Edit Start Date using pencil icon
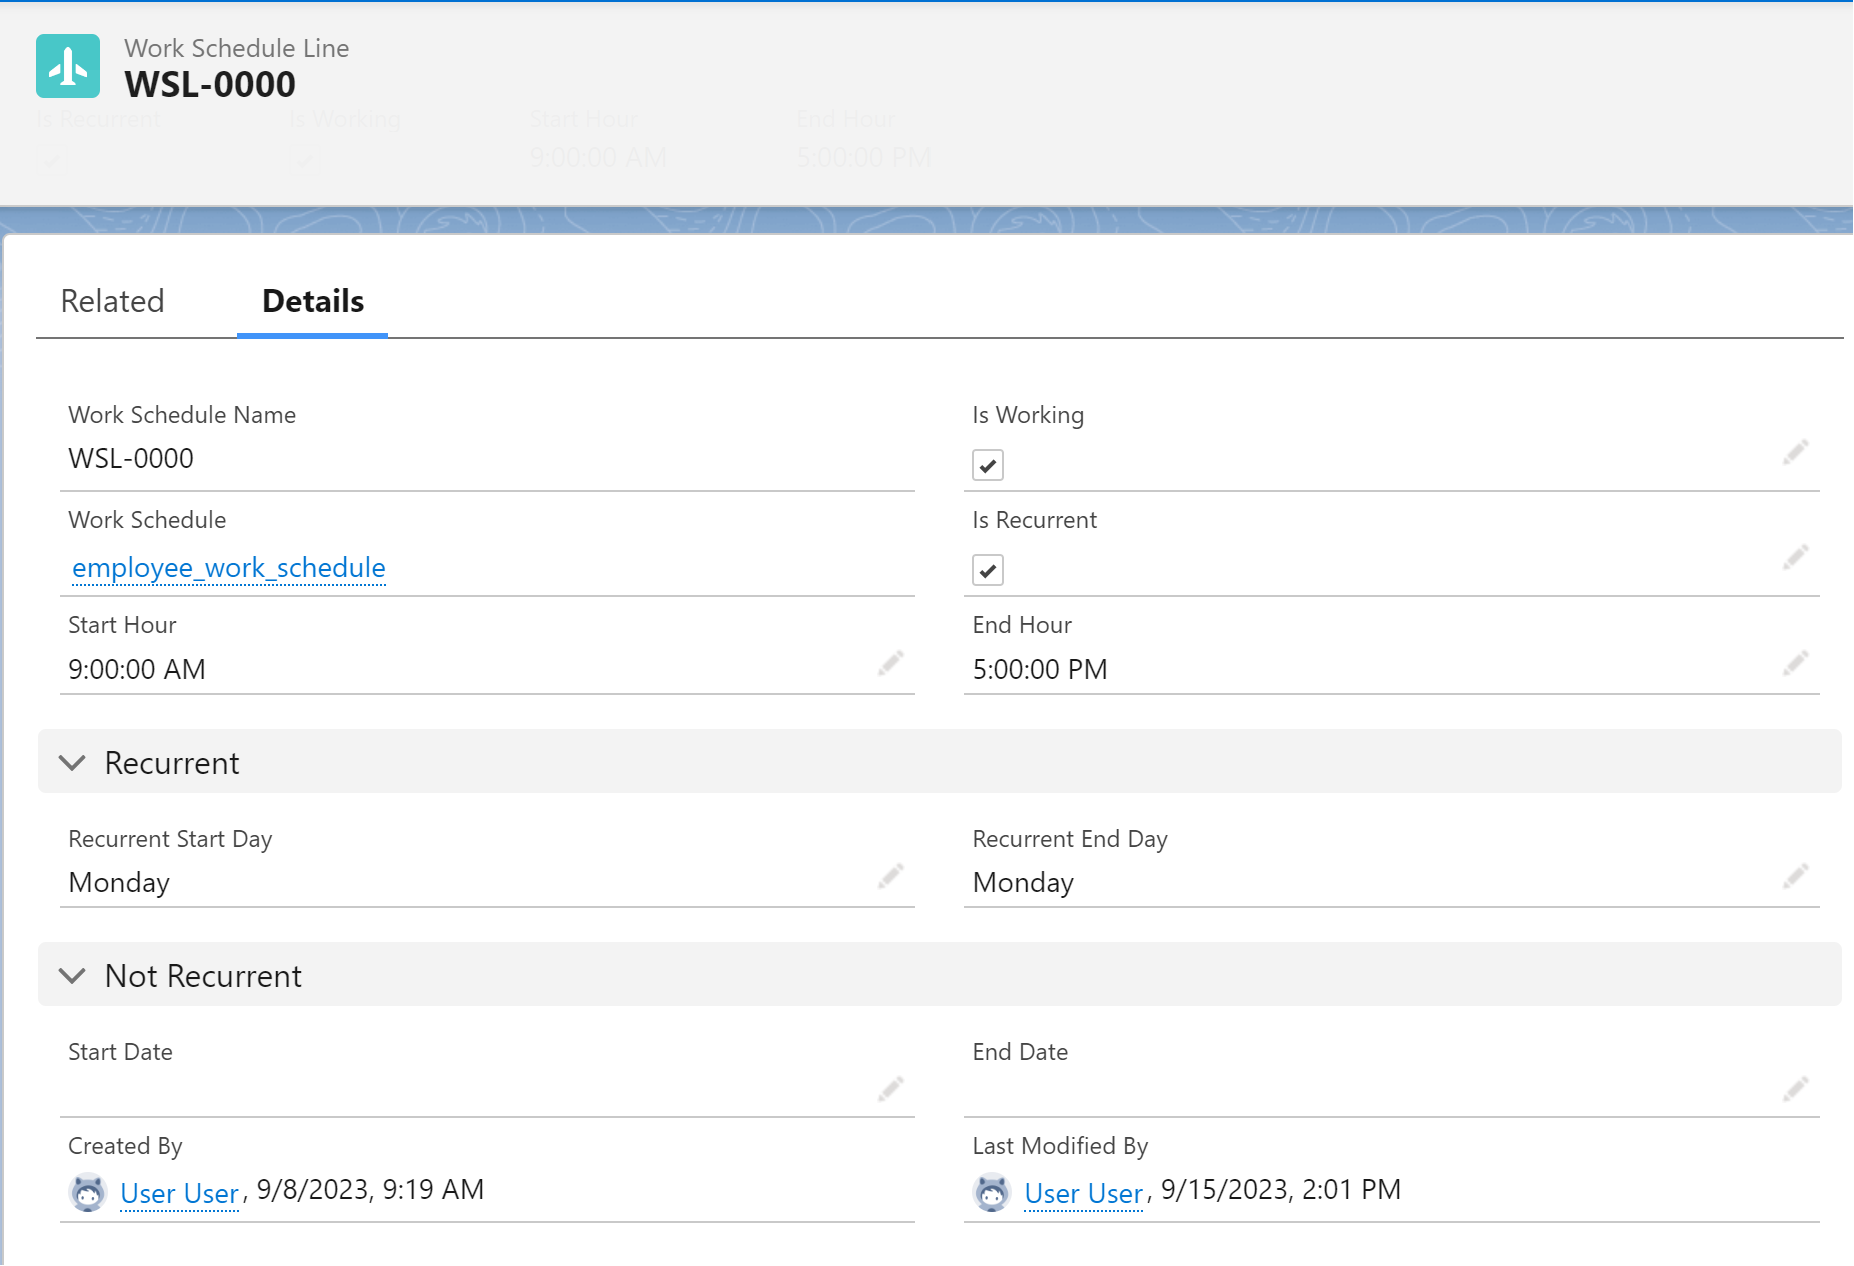 tap(890, 1089)
